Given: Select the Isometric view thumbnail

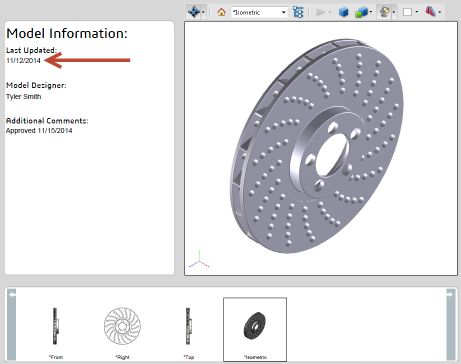Looking at the screenshot, I should [x=255, y=329].
